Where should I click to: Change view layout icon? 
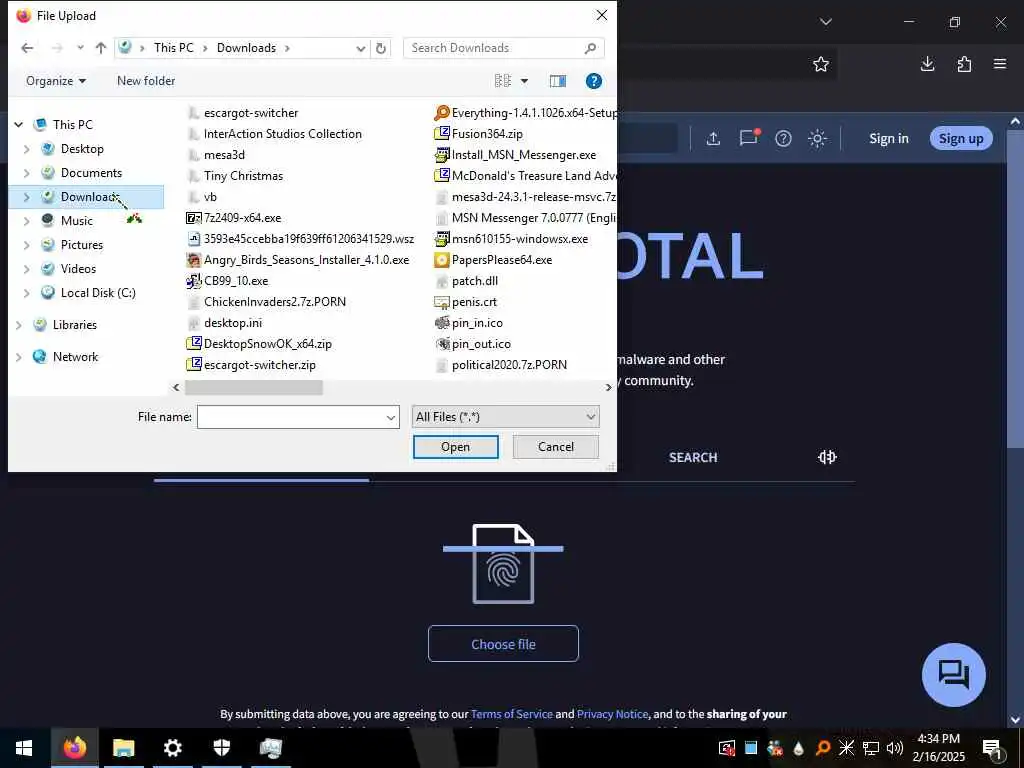[x=503, y=80]
